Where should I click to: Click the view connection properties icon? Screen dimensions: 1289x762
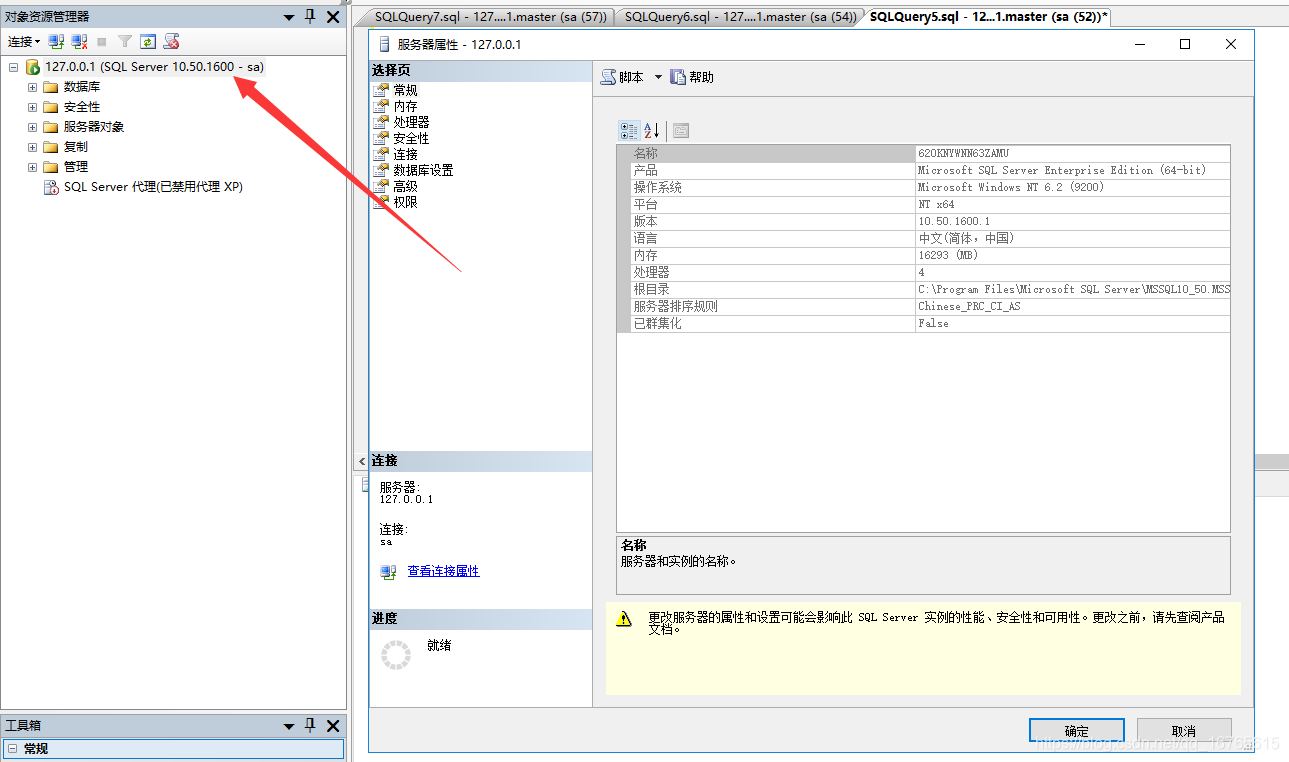[x=388, y=572]
